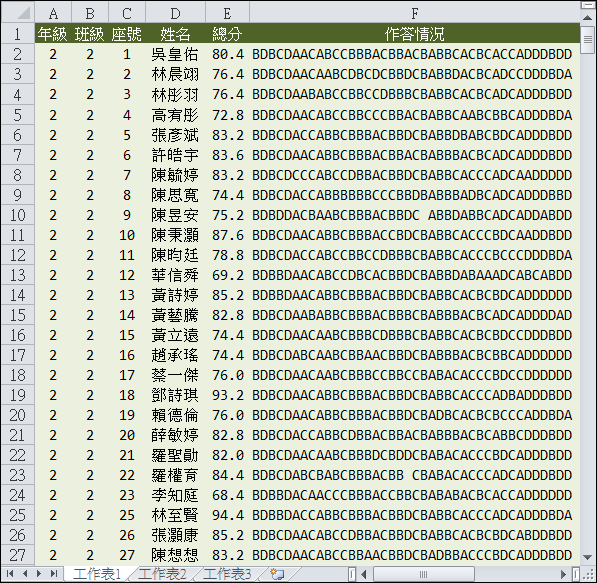The image size is (597, 583).
Task: Click the horizontal scrollbar thumb
Action: (x=423, y=574)
